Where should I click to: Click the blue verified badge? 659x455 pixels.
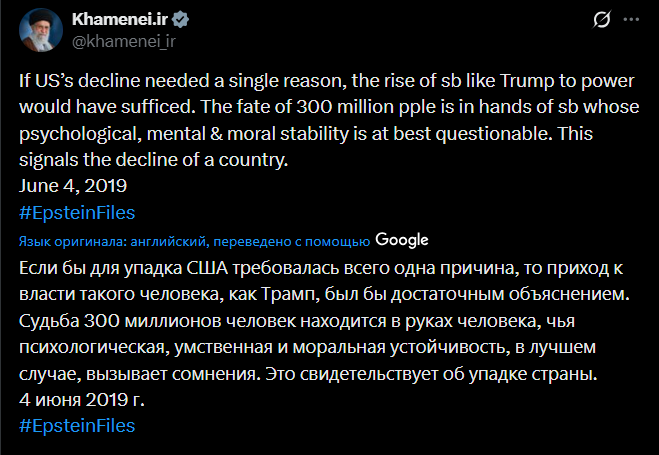182,21
